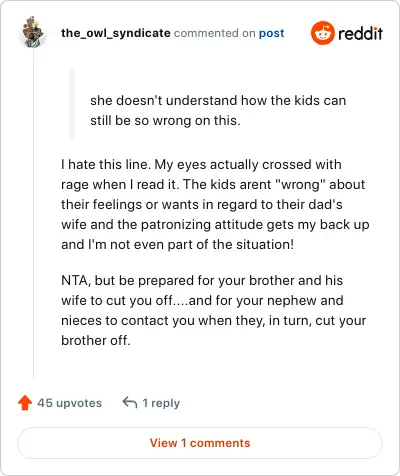Select the "45 upvotes" count

pyautogui.click(x=69, y=403)
